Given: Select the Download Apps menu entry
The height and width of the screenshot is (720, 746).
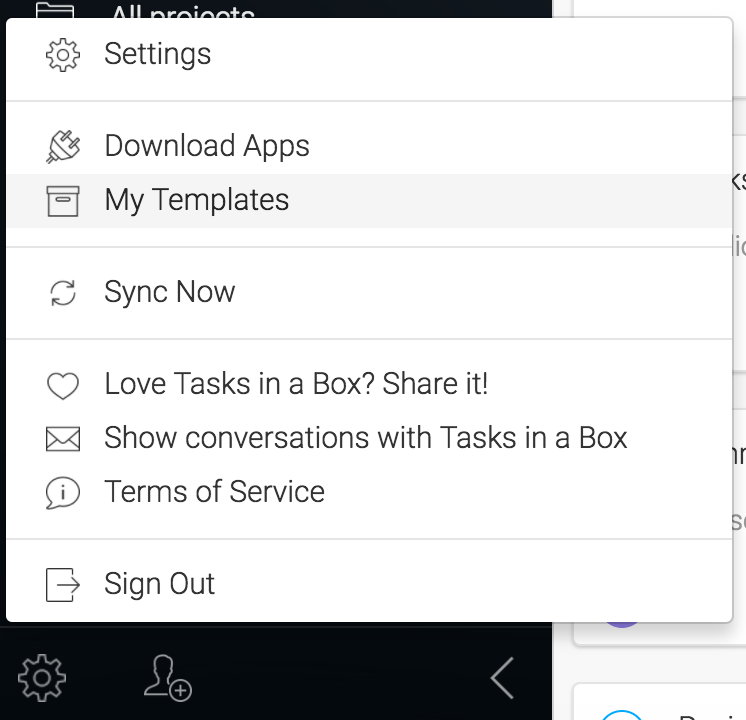Looking at the screenshot, I should pyautogui.click(x=207, y=146).
